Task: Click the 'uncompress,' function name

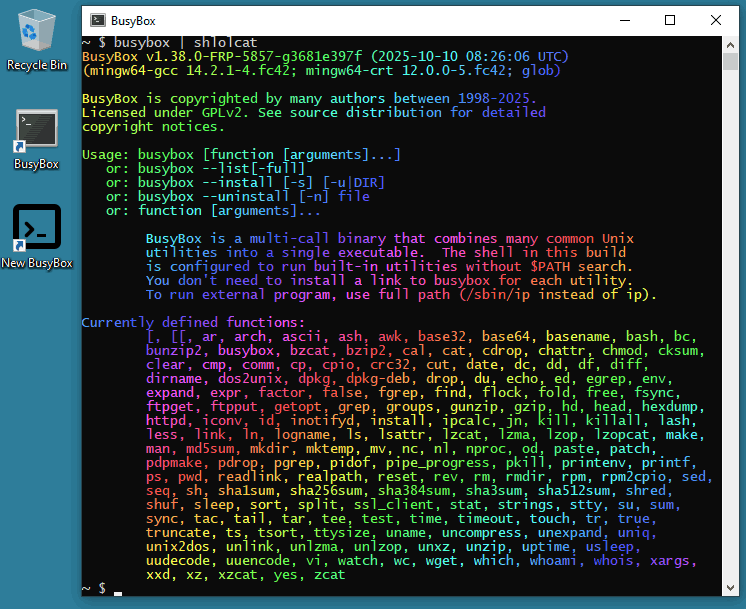Action: tap(485, 532)
